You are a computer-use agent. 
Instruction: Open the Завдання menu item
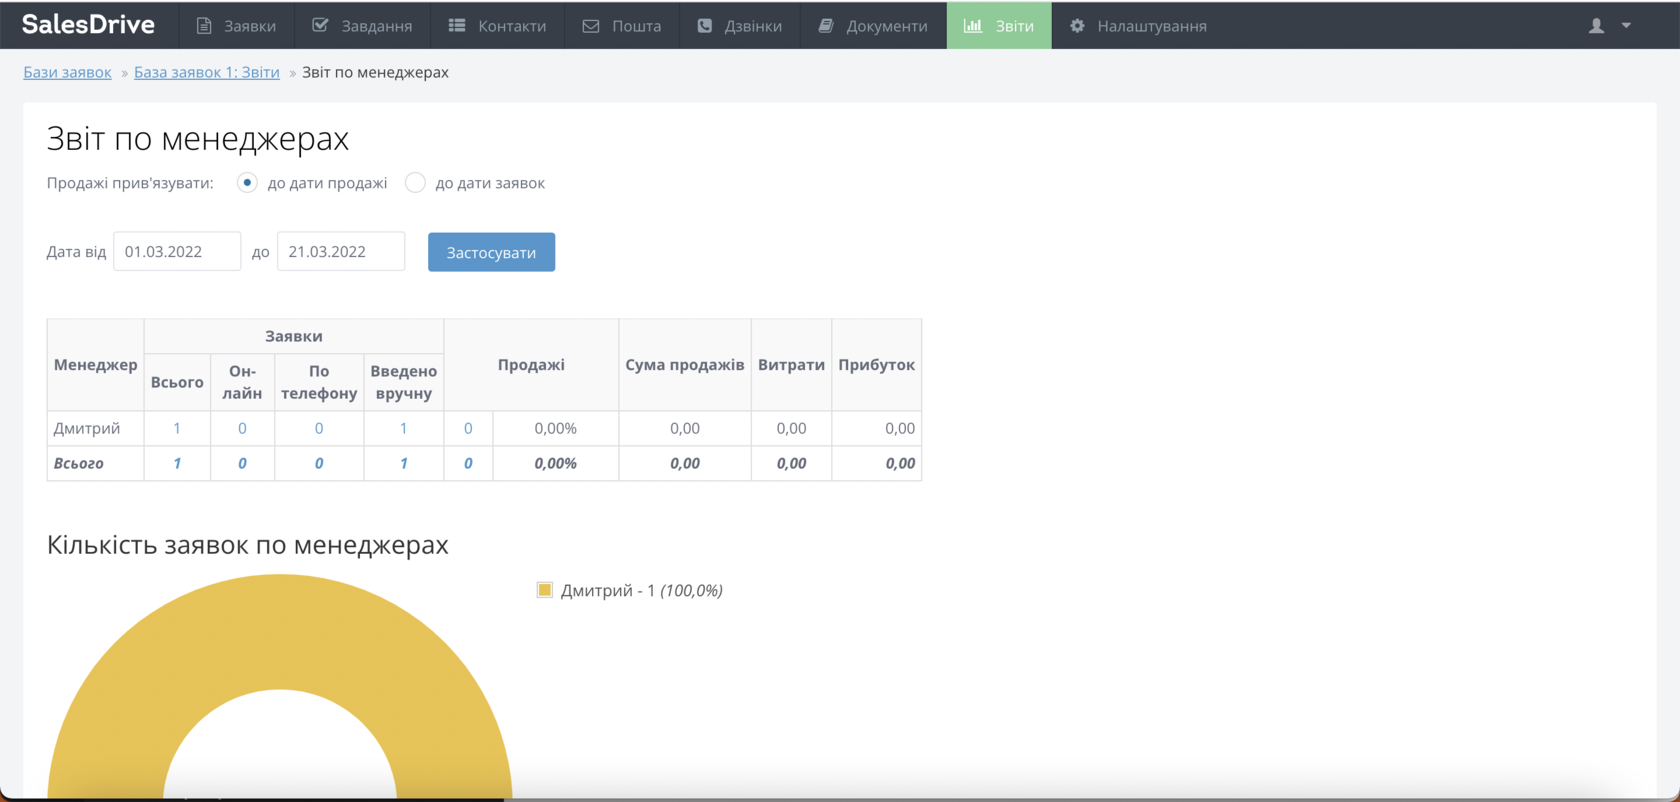click(x=362, y=25)
